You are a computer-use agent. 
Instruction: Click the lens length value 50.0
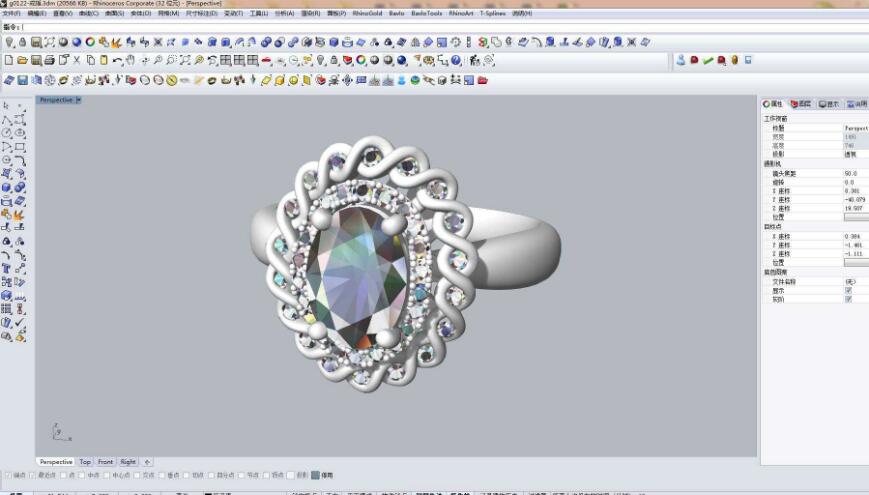(851, 173)
